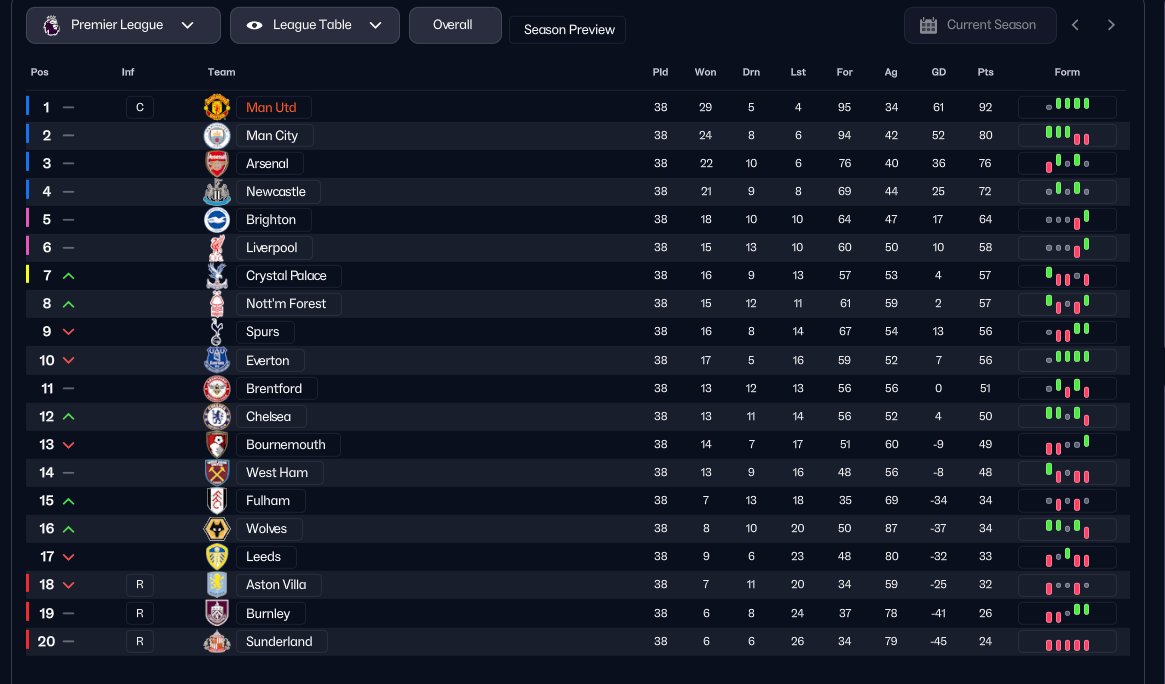Open the League Table view dropdown
This screenshot has height=684, width=1165.
click(x=315, y=25)
